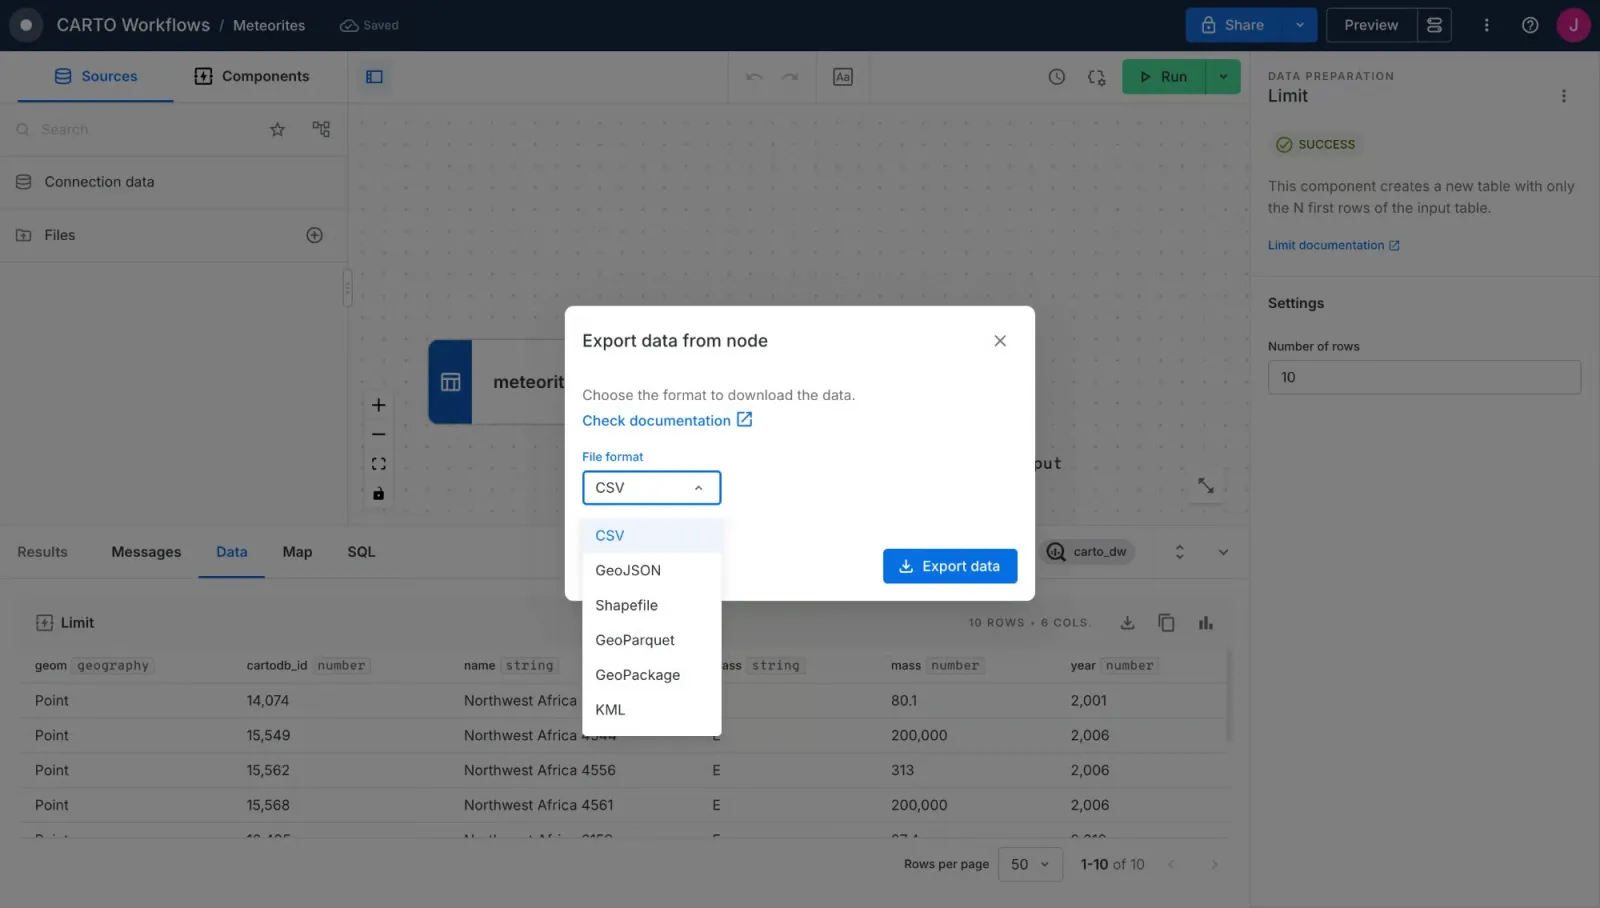
Task: Run the workflow
Action: 1164,77
